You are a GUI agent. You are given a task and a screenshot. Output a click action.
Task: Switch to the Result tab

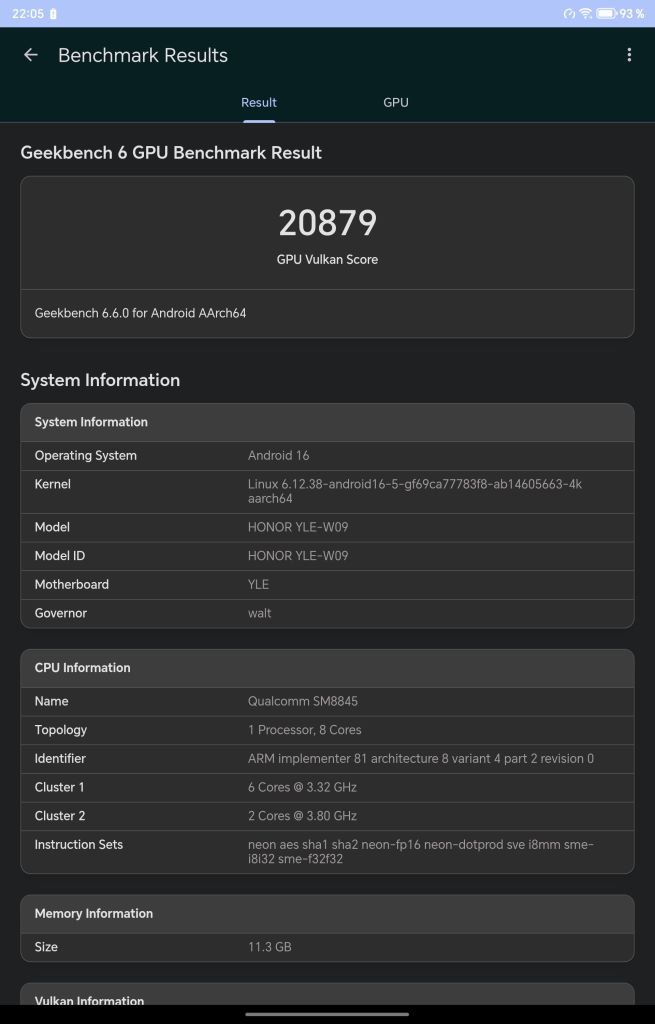(x=259, y=102)
